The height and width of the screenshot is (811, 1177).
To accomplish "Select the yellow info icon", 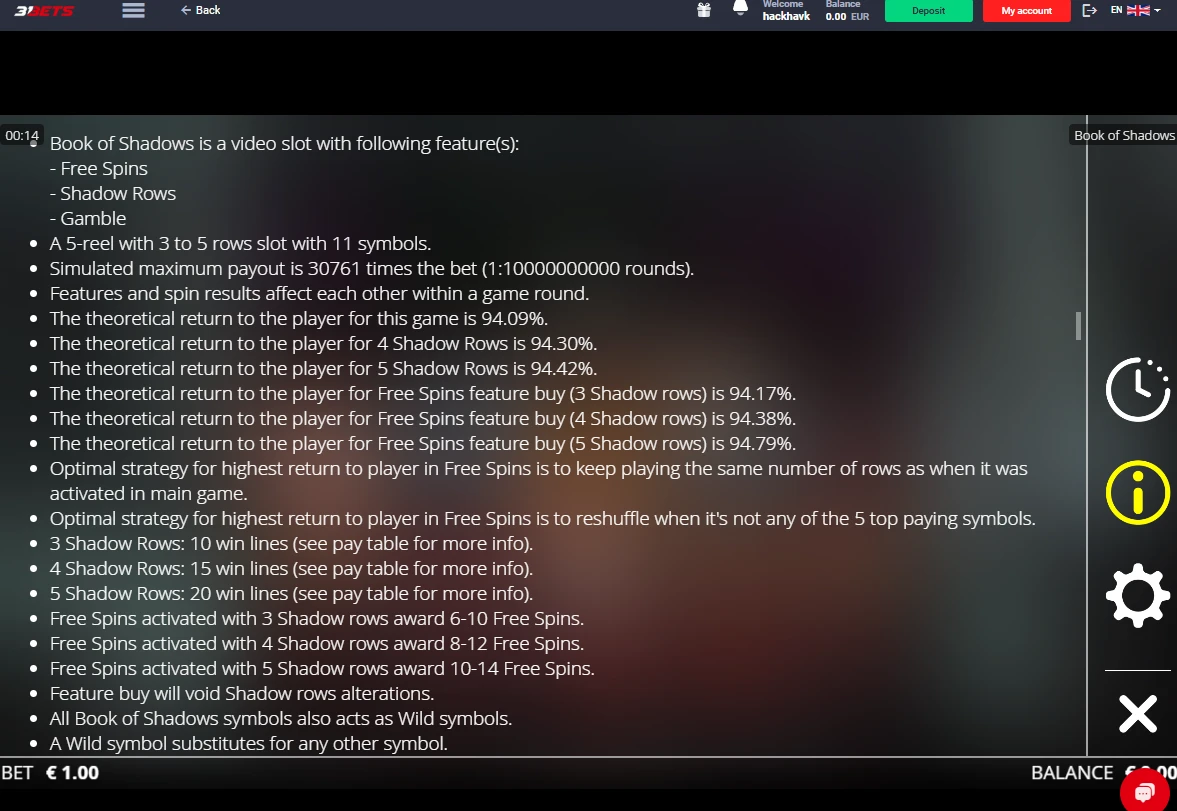I will click(1137, 493).
